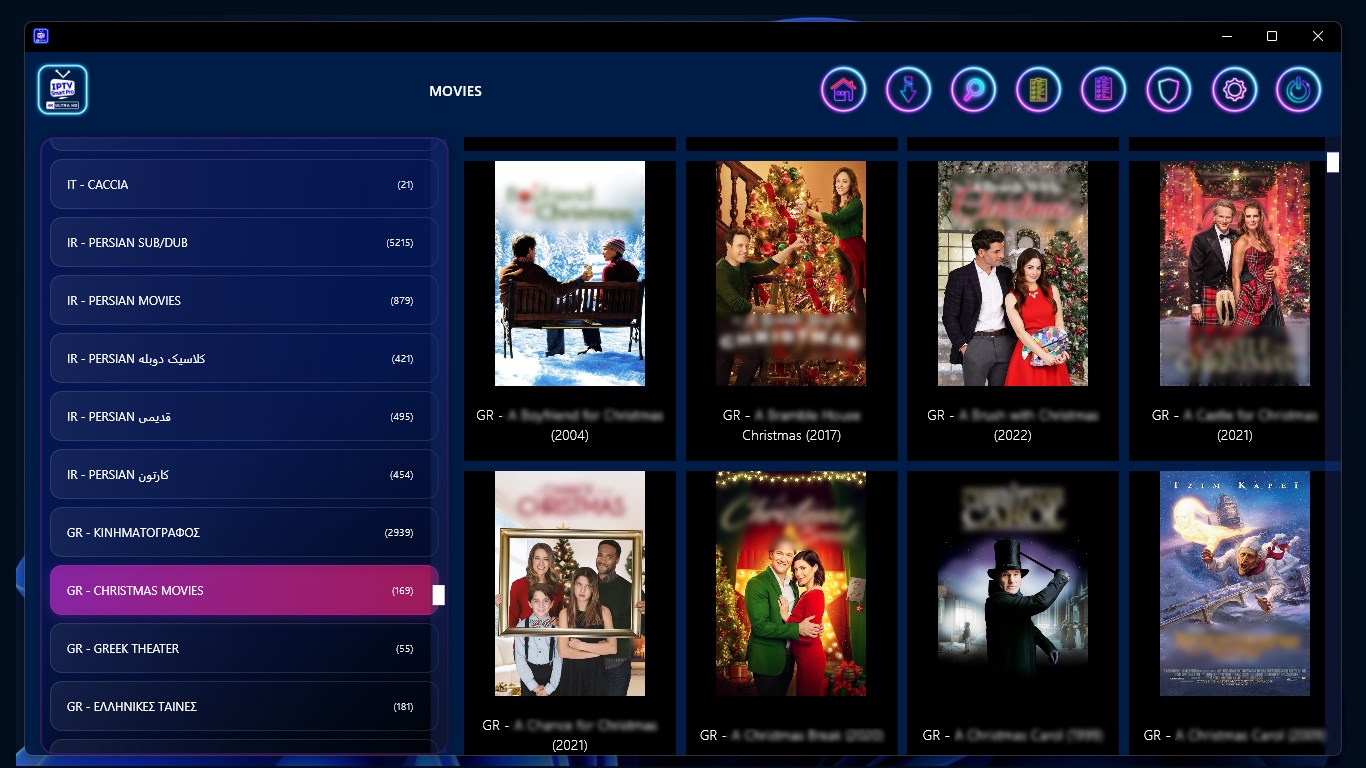Image resolution: width=1366 pixels, height=768 pixels.
Task: Click the app icon in the title bar
Action: click(40, 36)
